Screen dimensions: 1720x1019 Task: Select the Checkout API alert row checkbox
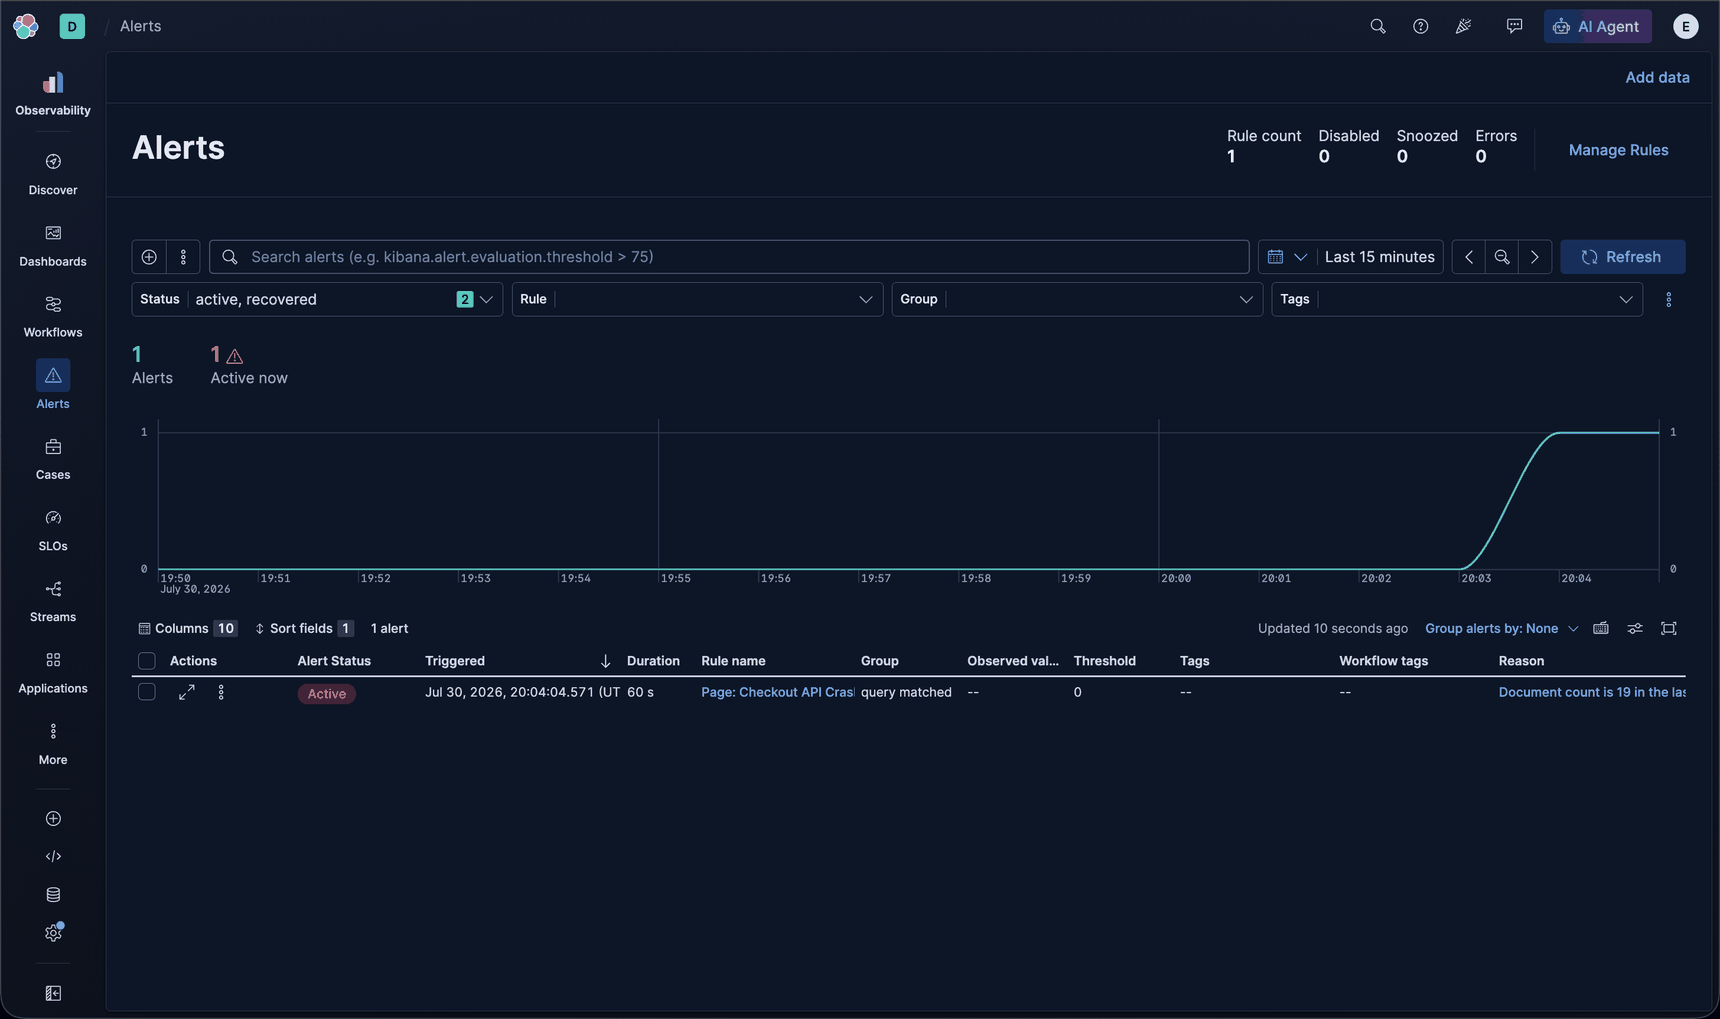tap(147, 692)
